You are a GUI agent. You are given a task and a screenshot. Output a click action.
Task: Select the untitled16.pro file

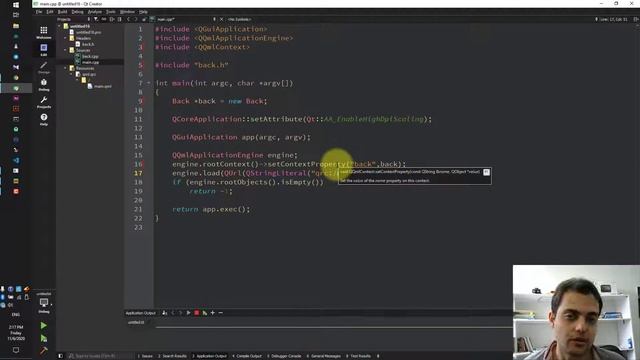[88, 32]
